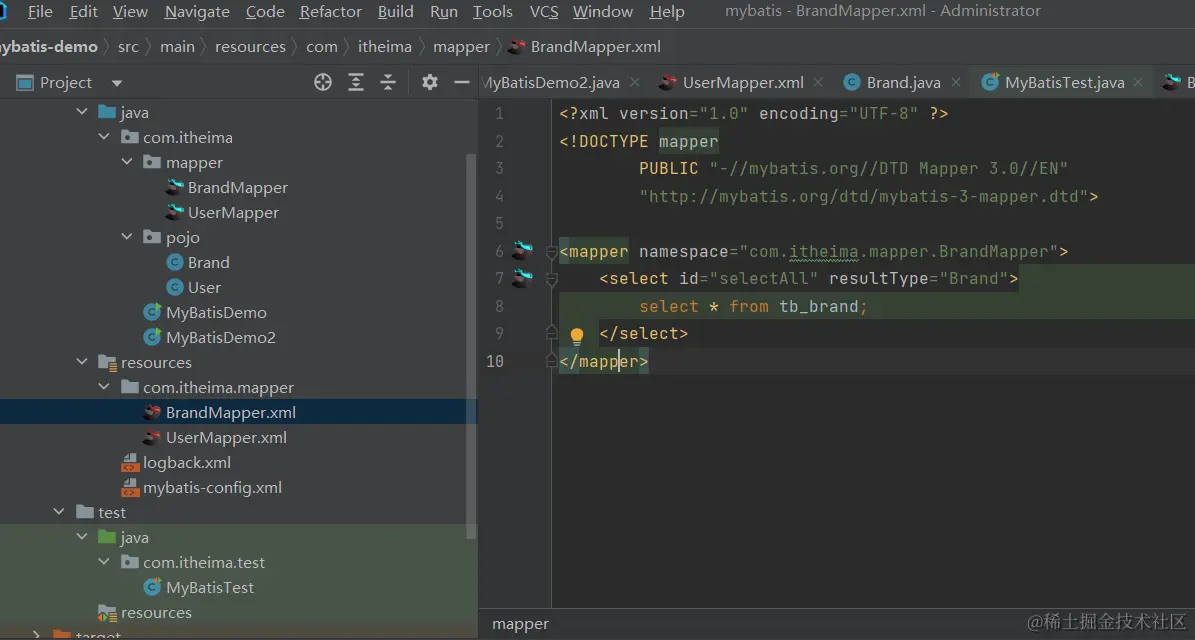Screen dimensions: 1195x640
Task: Switch to the Brand.java tab
Action: point(892,82)
